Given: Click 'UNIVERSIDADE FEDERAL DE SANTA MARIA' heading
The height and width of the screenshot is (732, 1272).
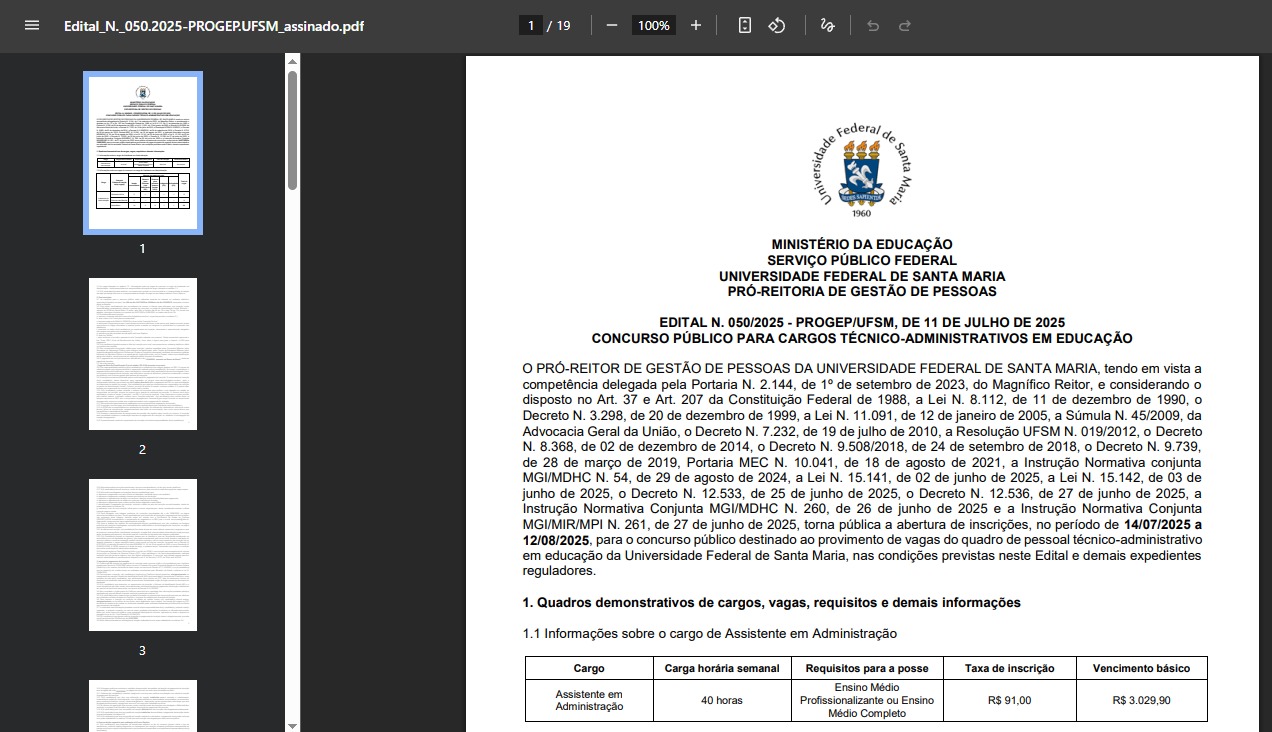Looking at the screenshot, I should coord(862,276).
